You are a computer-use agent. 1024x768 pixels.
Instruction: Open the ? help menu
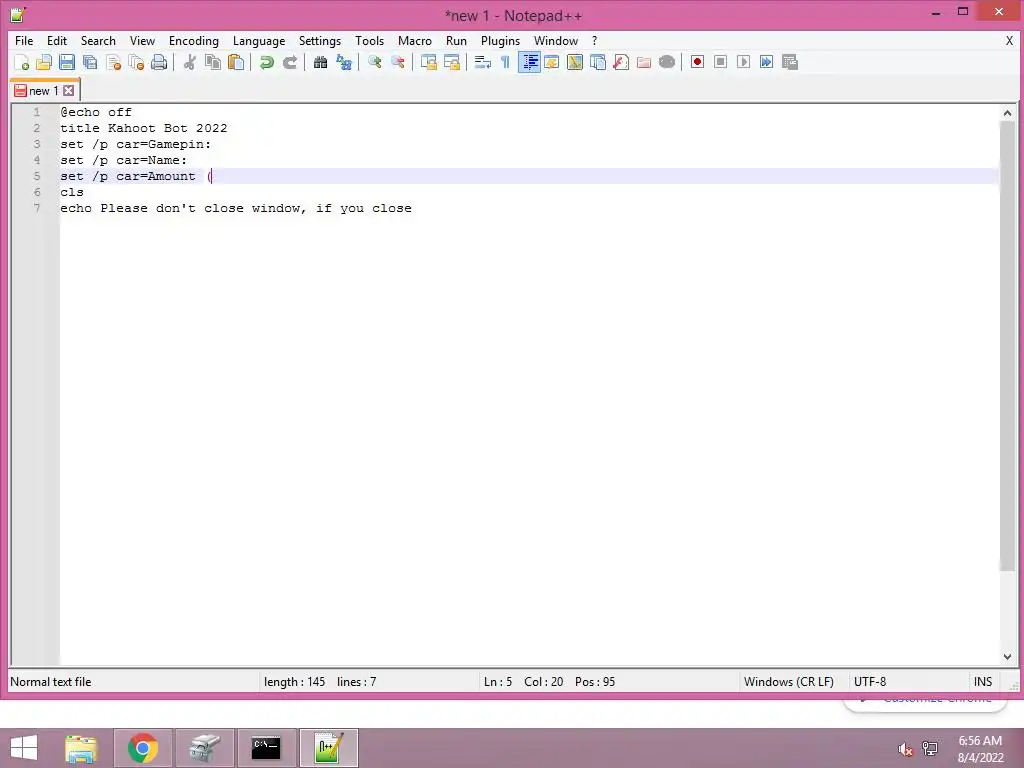pyautogui.click(x=594, y=40)
